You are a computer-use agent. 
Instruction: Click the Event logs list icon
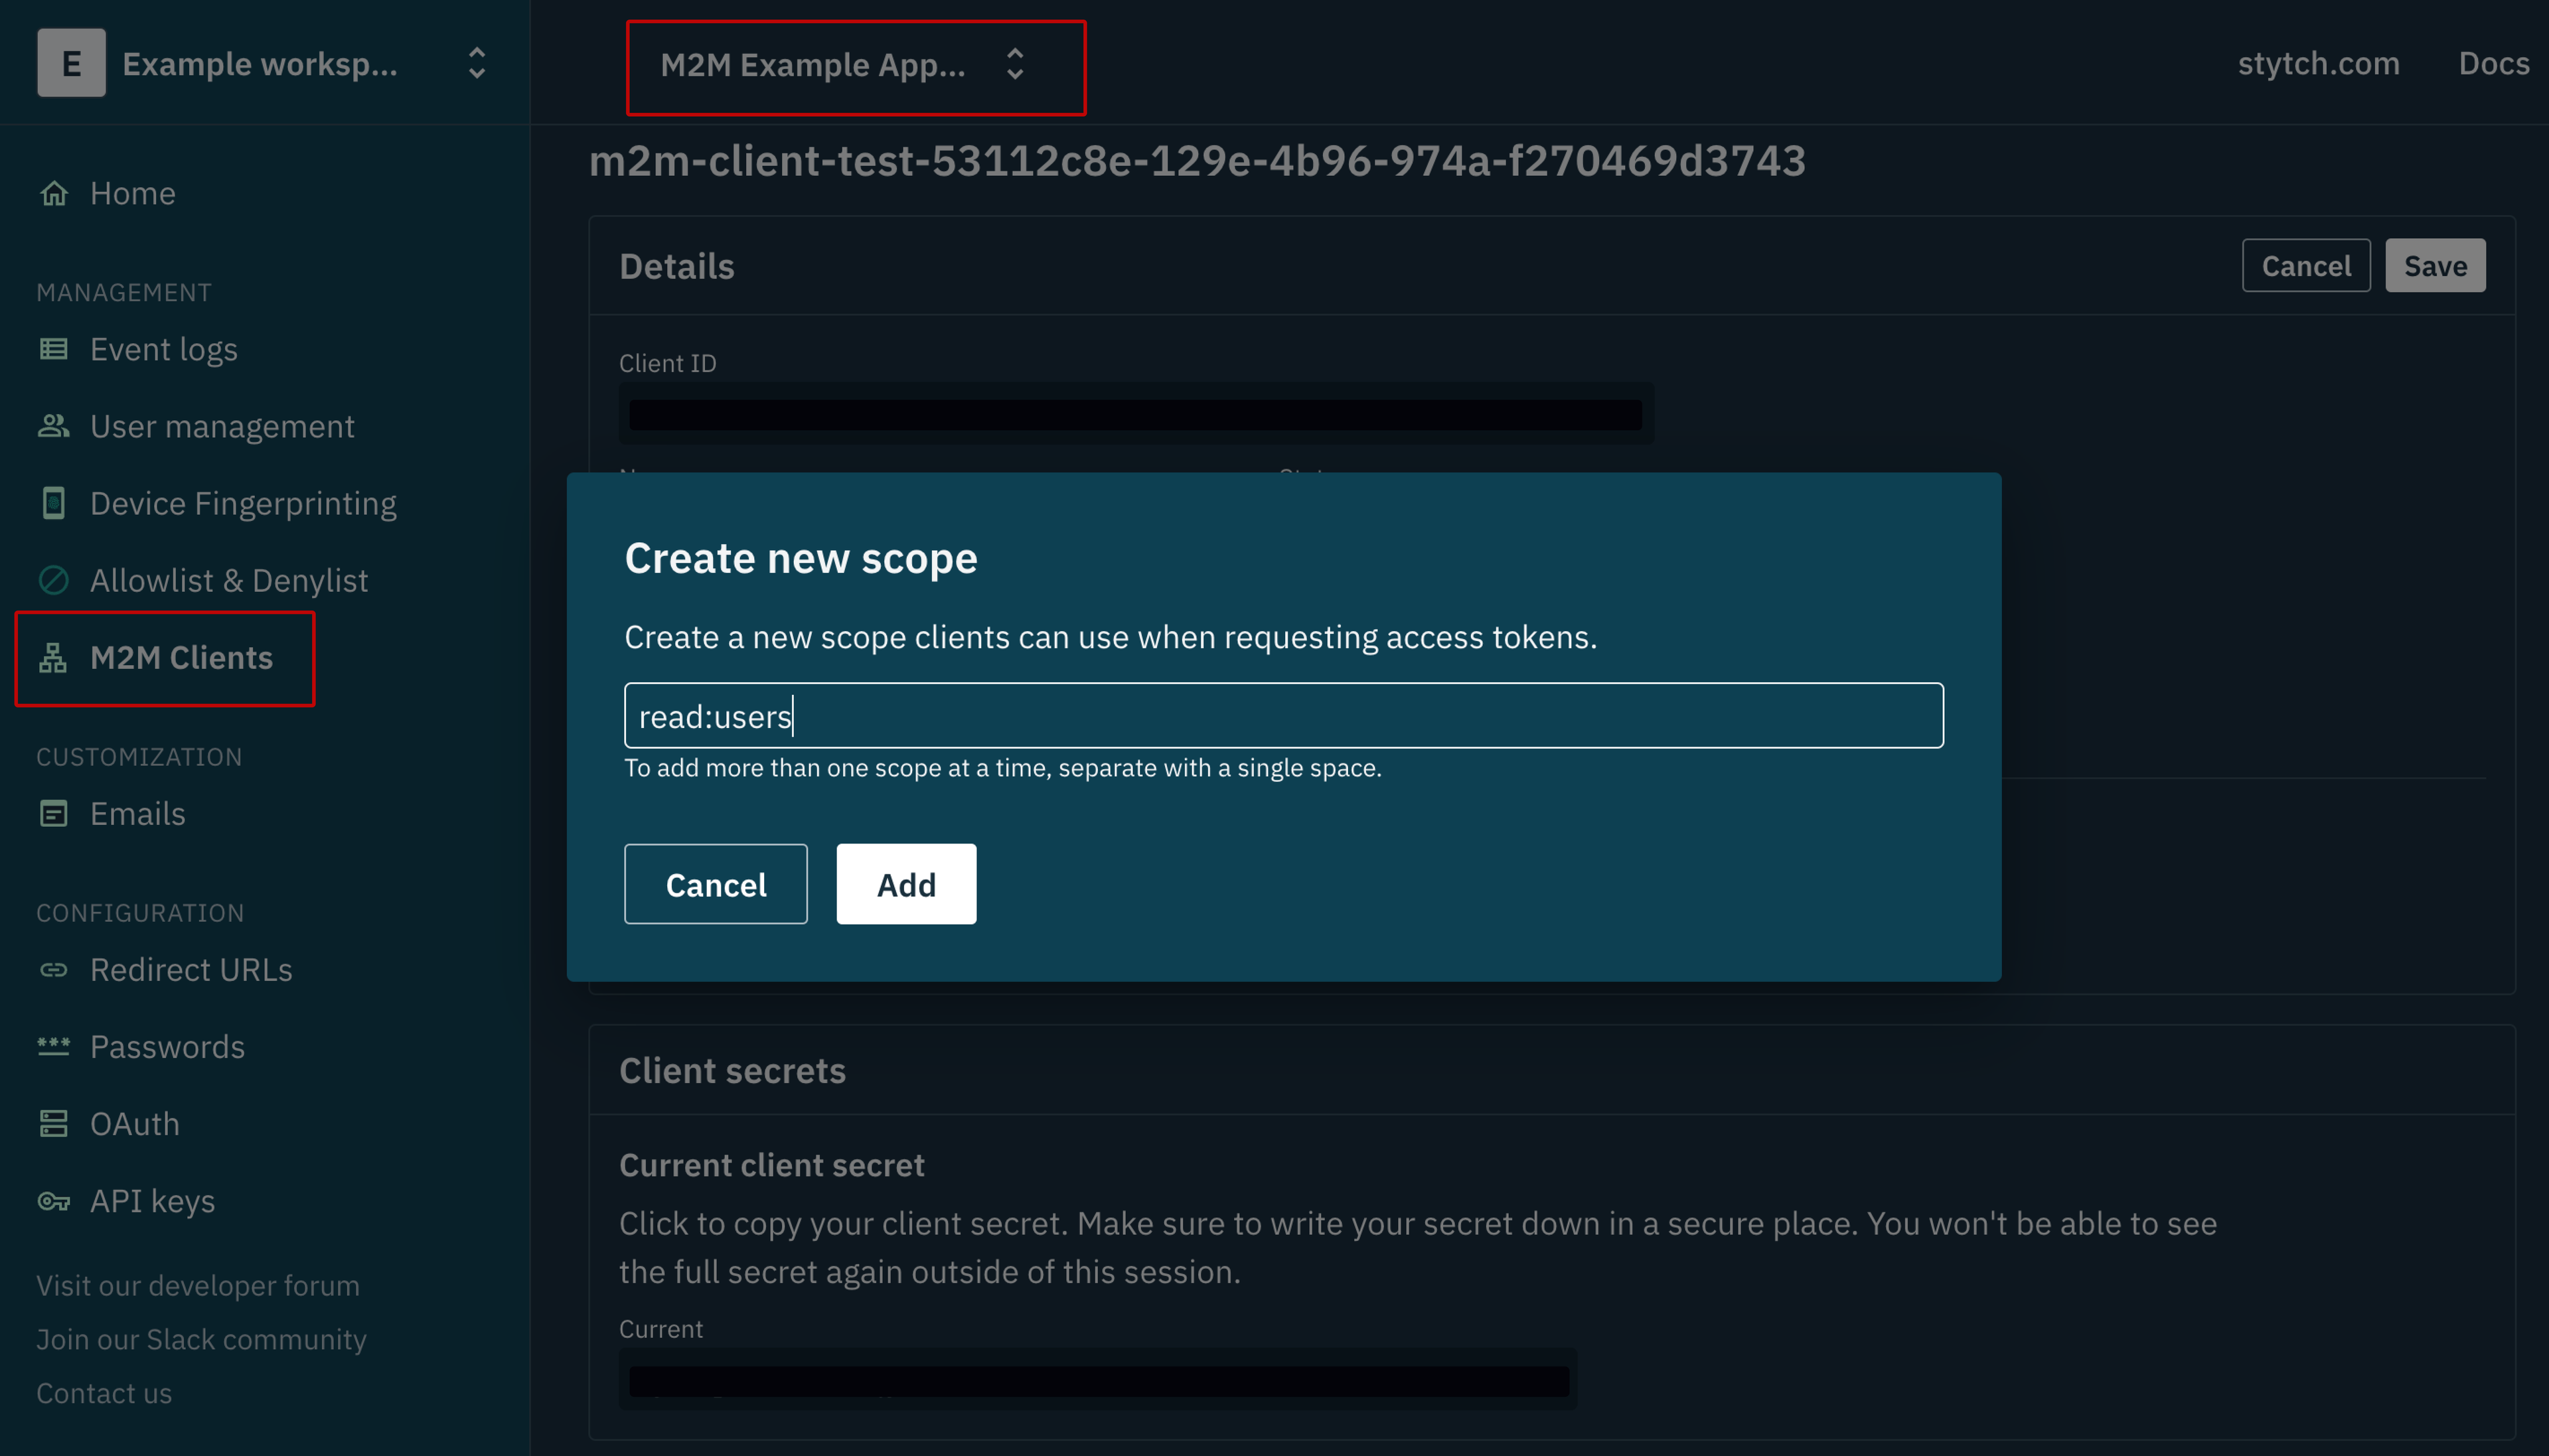click(54, 349)
